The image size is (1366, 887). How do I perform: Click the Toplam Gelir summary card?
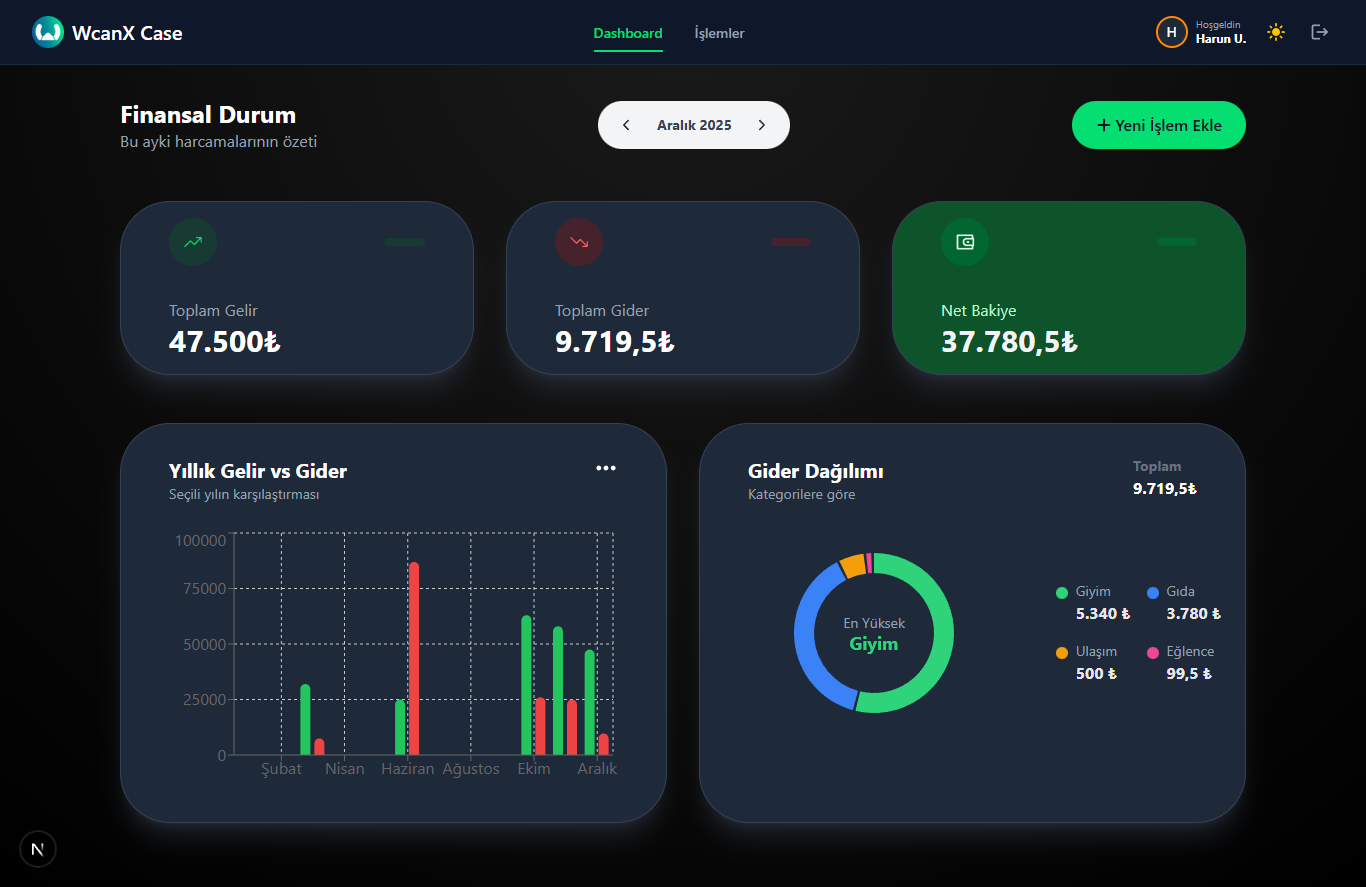click(296, 288)
